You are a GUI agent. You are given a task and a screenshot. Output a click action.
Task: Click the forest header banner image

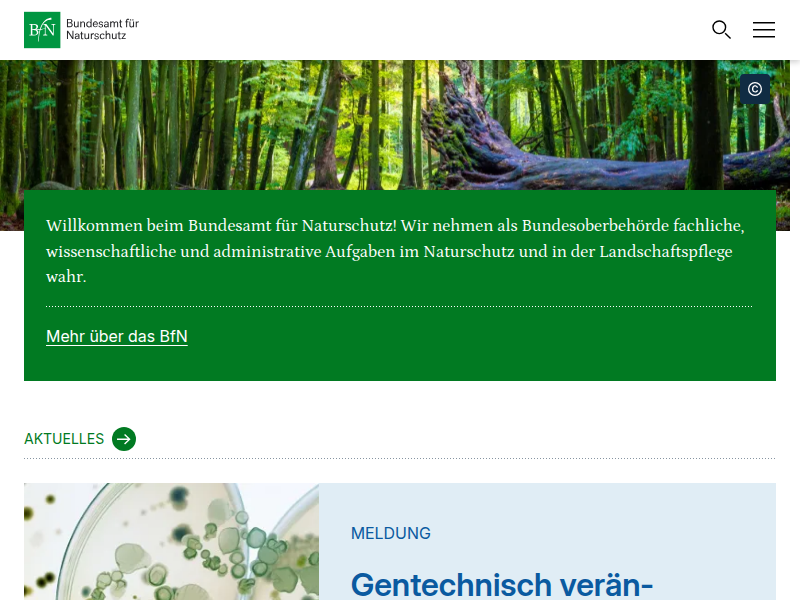(395, 125)
